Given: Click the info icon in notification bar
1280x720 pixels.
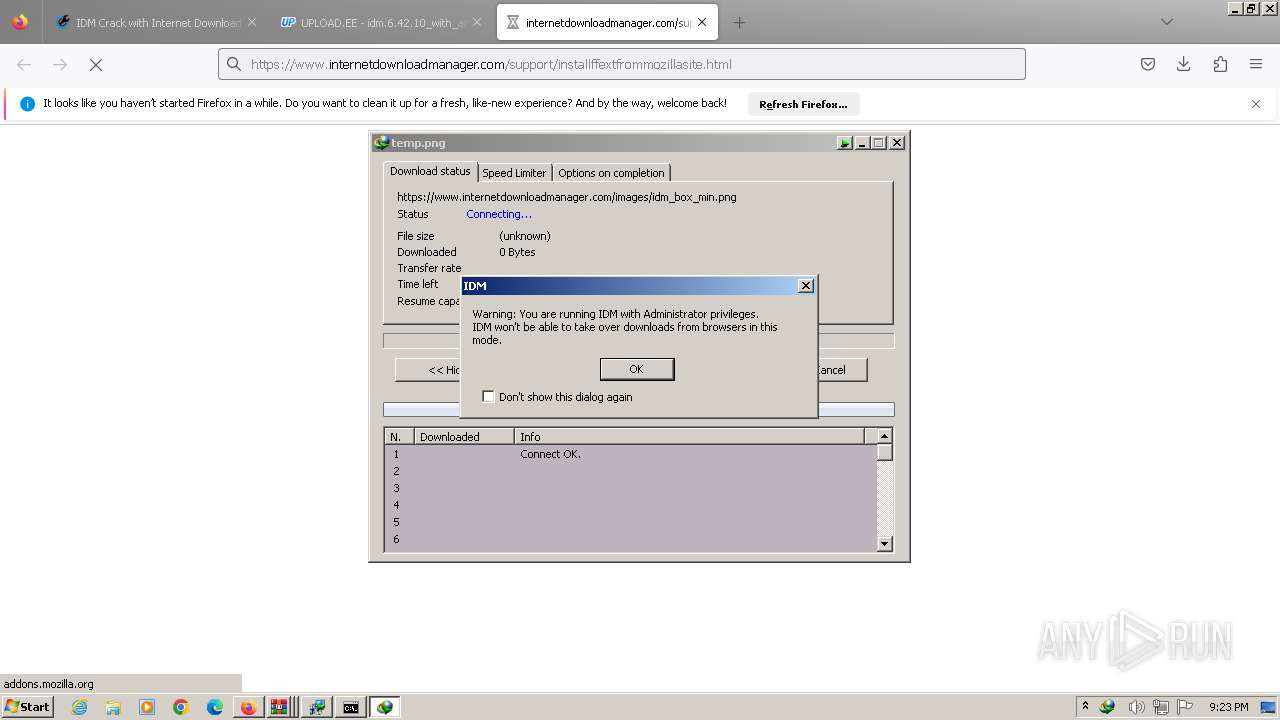Looking at the screenshot, I should pyautogui.click(x=27, y=104).
